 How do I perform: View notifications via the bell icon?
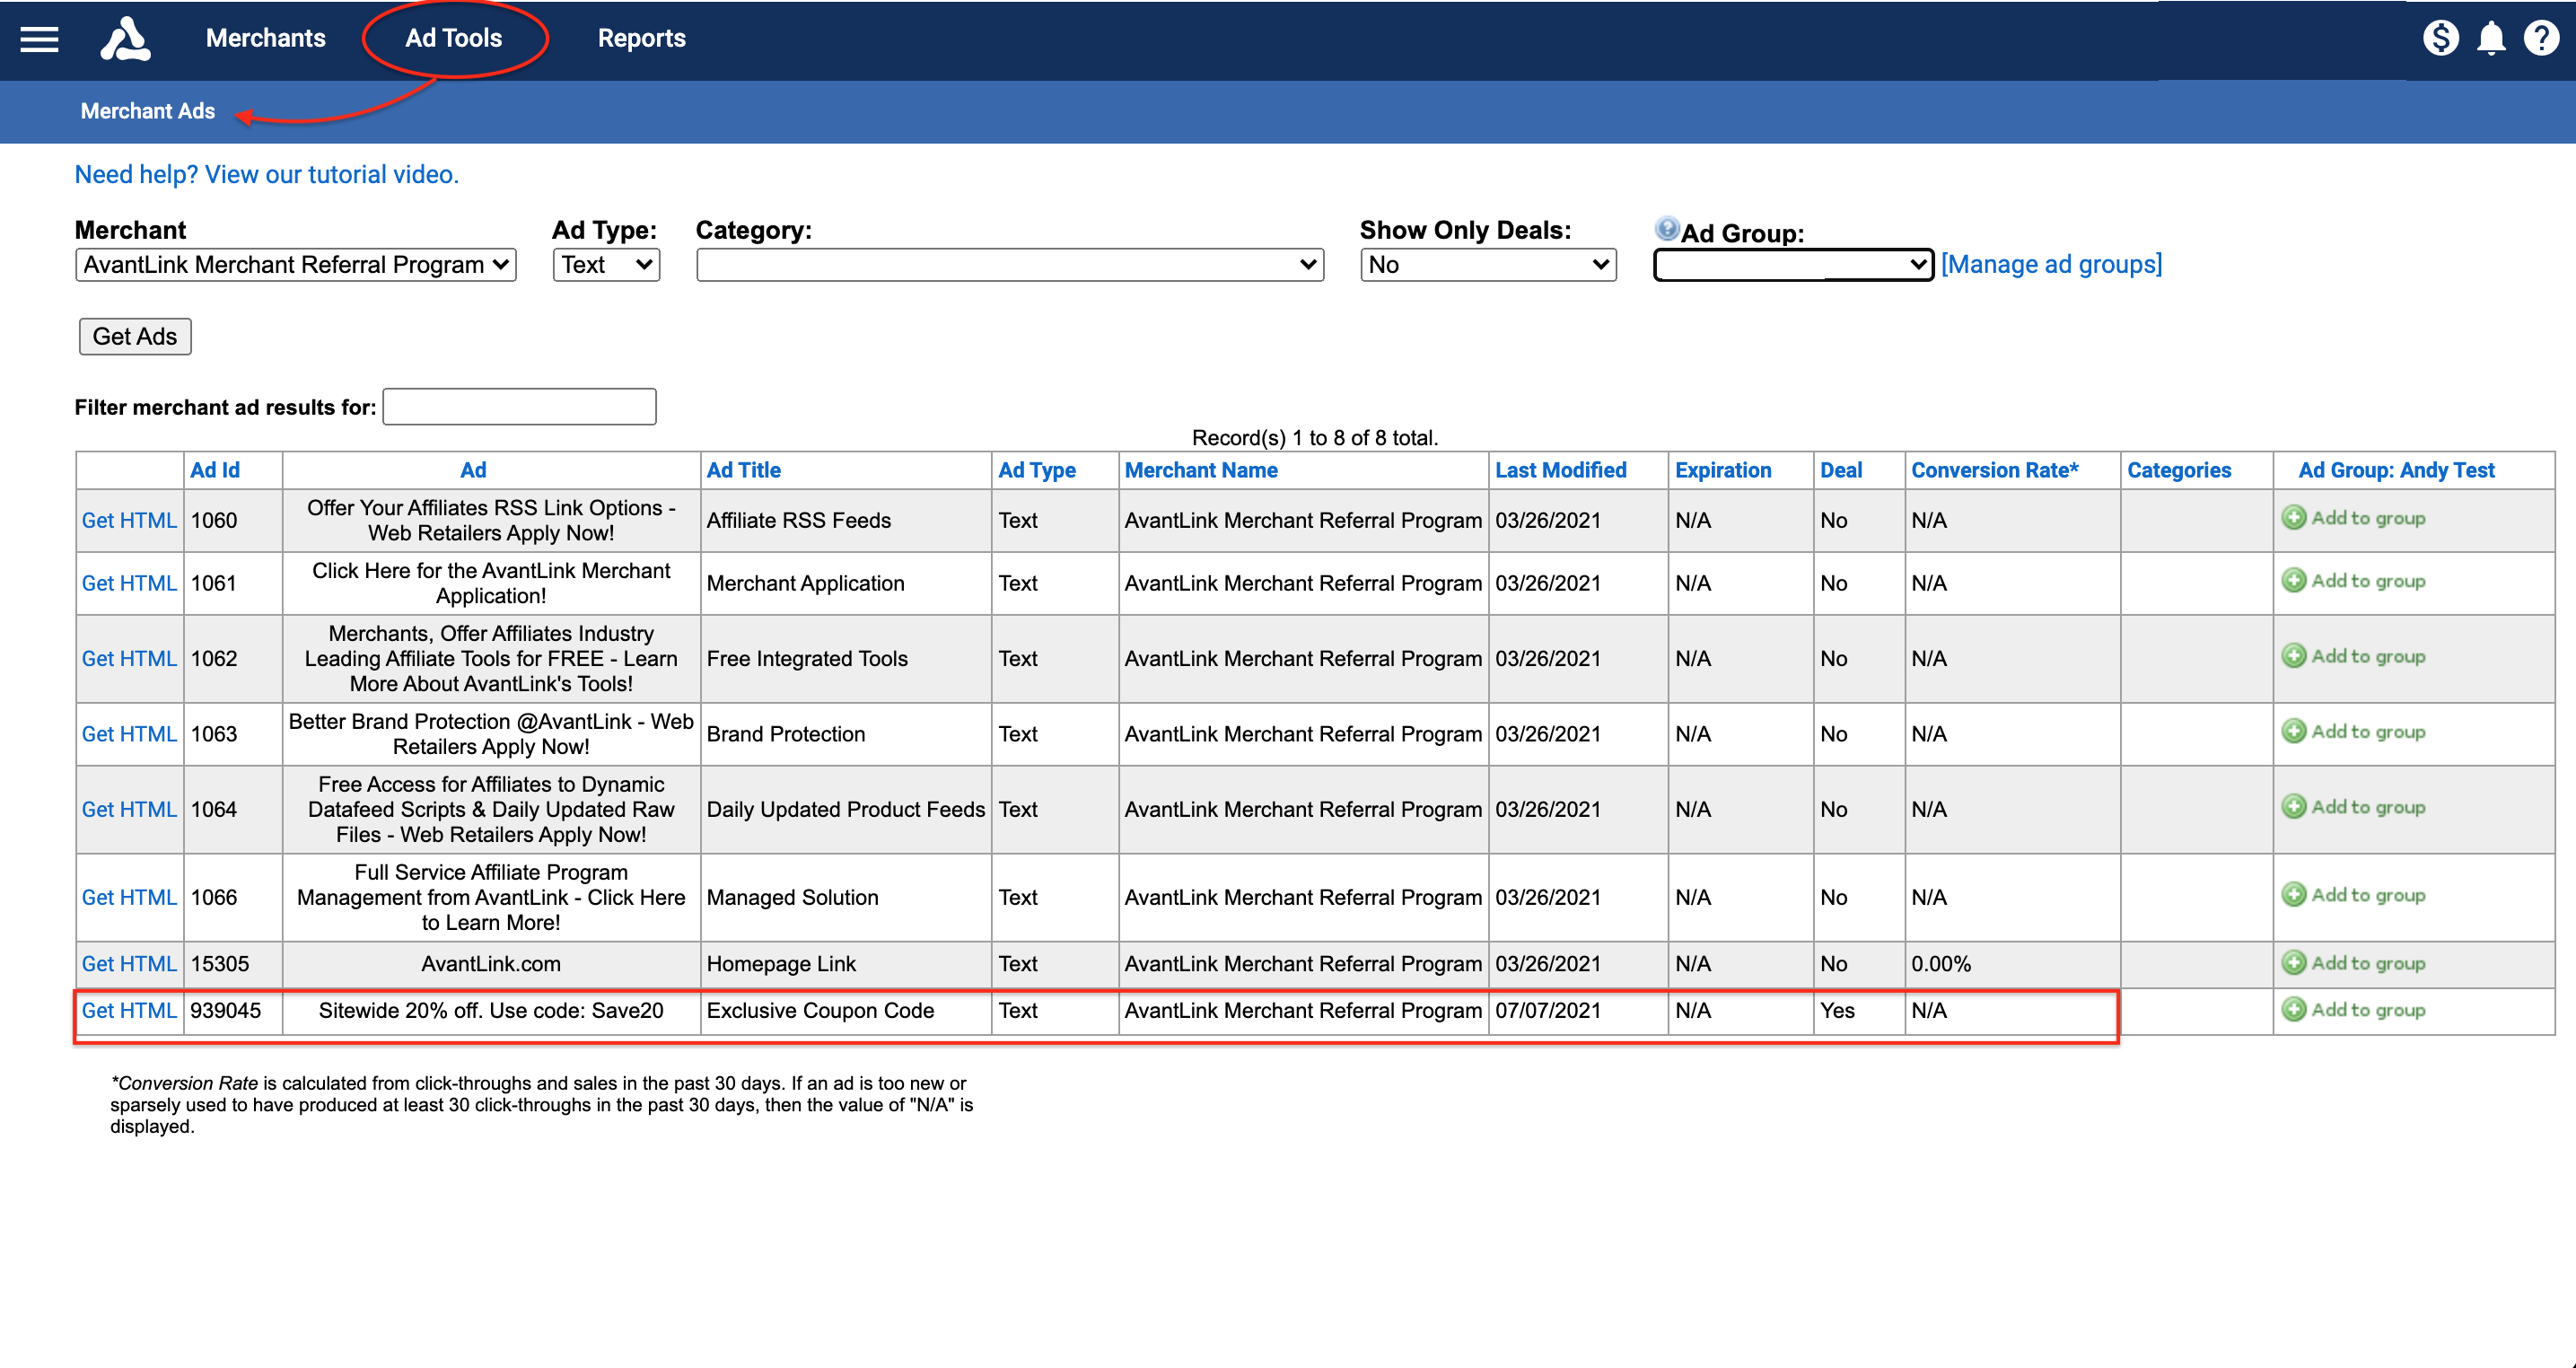coord(2491,39)
